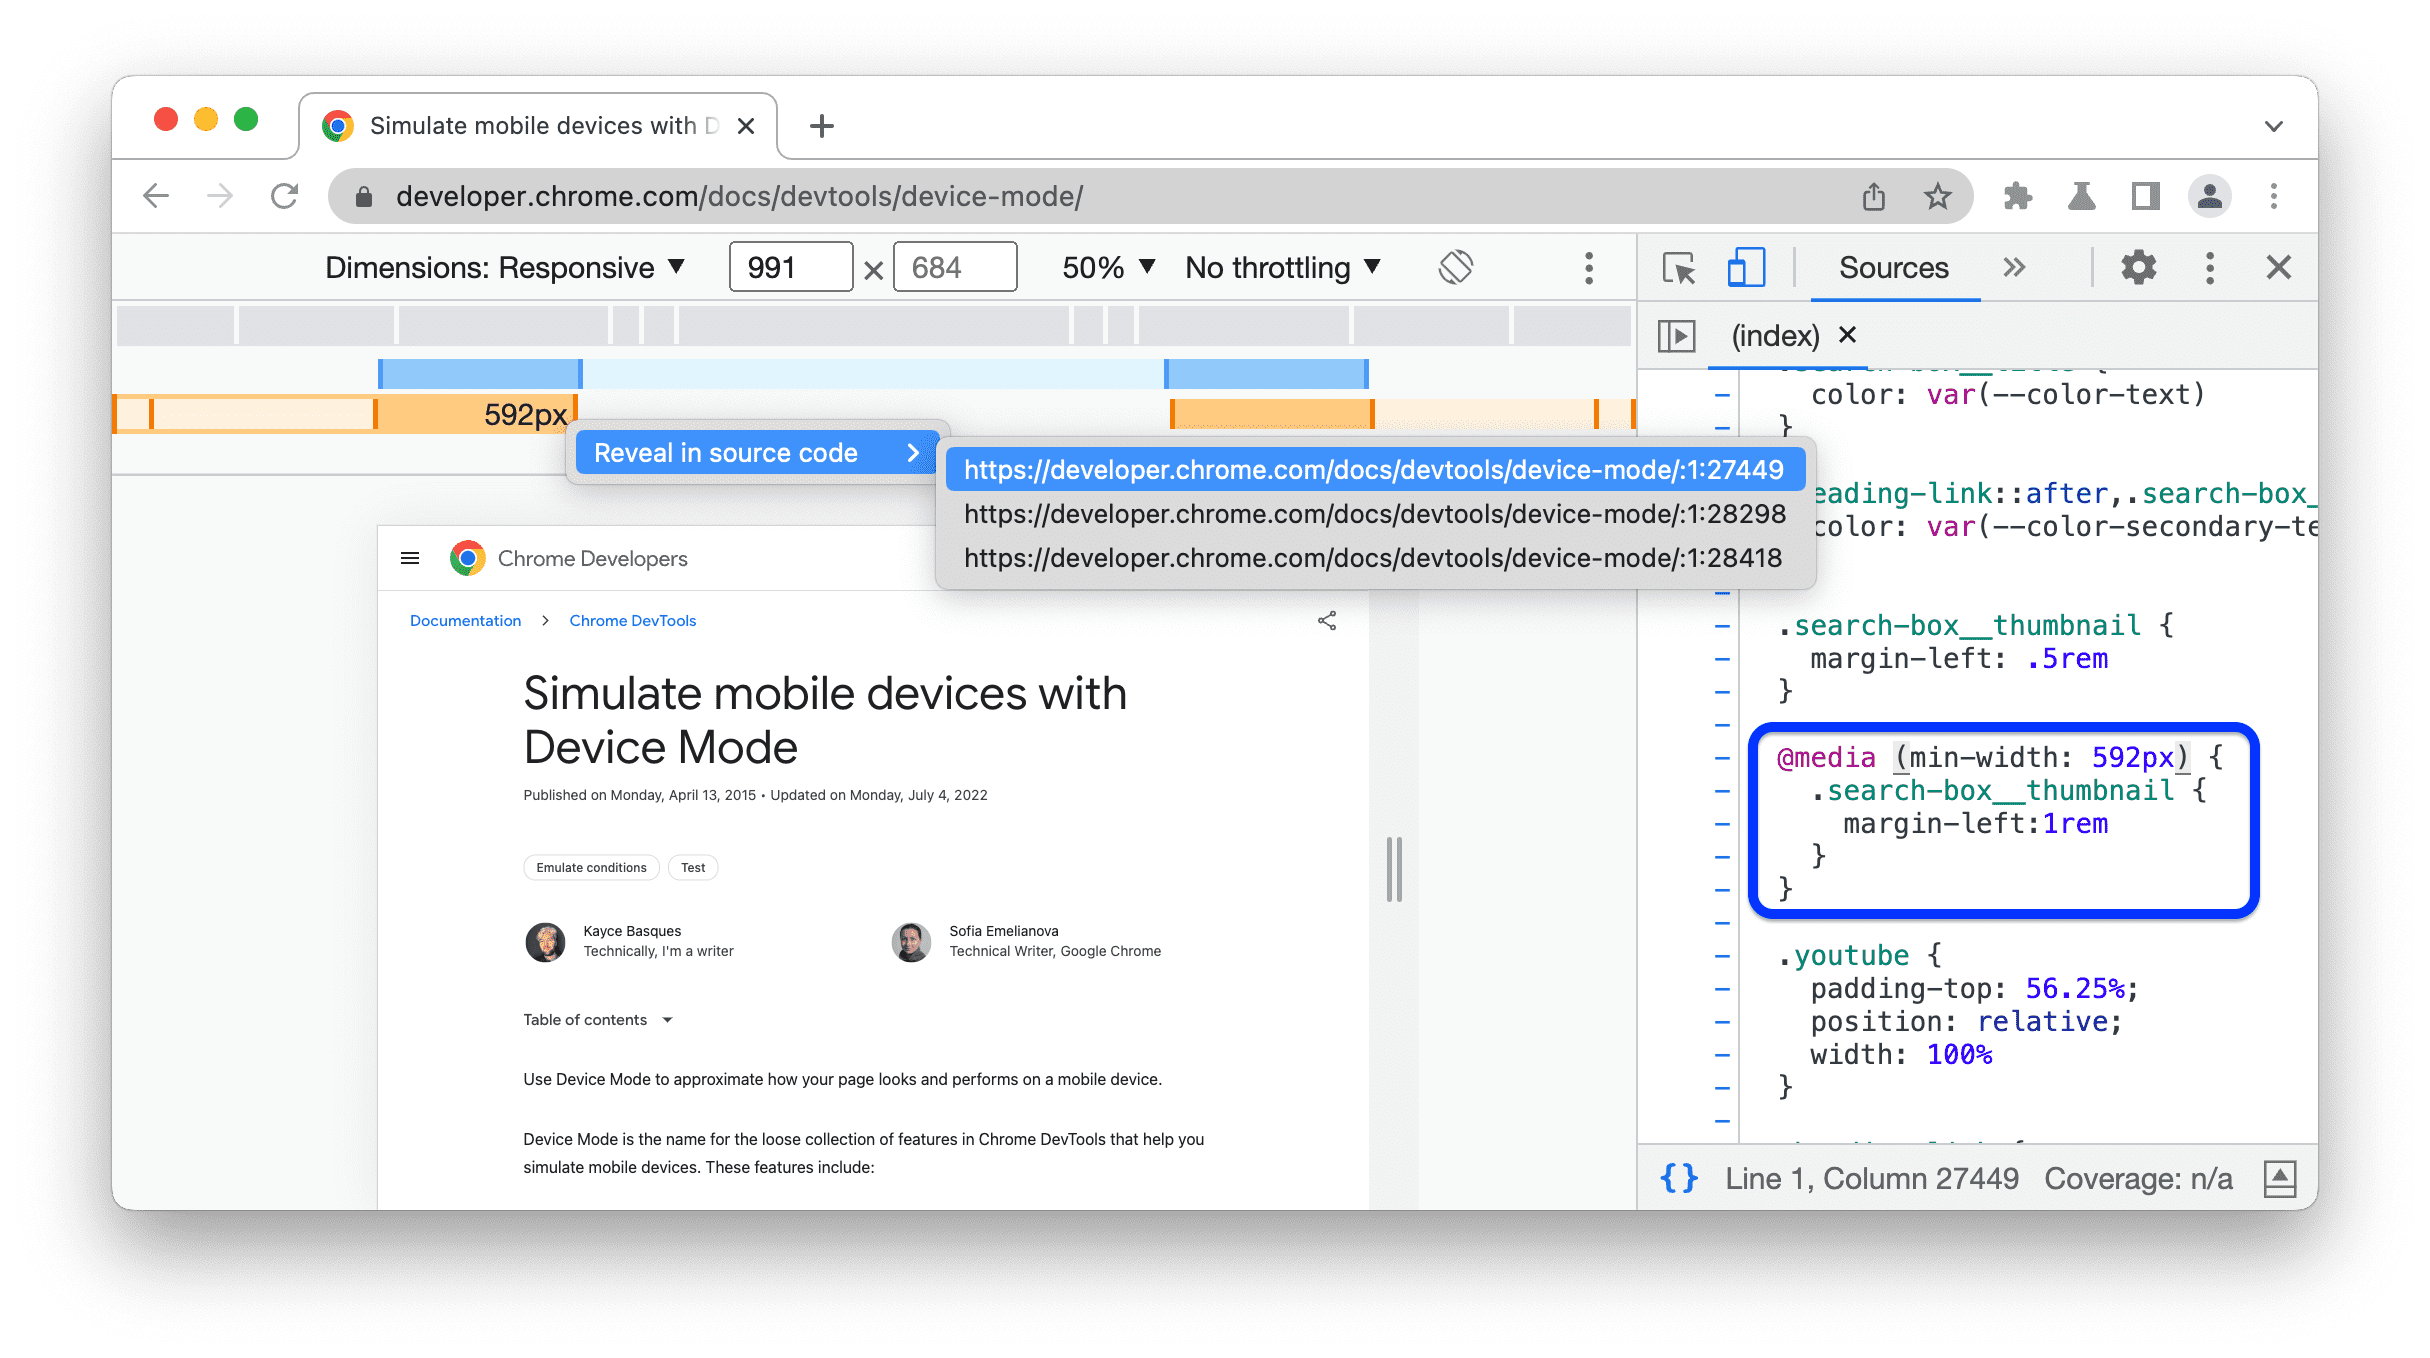Click the inspect element icon
The width and height of the screenshot is (2430, 1358).
coord(1679,267)
